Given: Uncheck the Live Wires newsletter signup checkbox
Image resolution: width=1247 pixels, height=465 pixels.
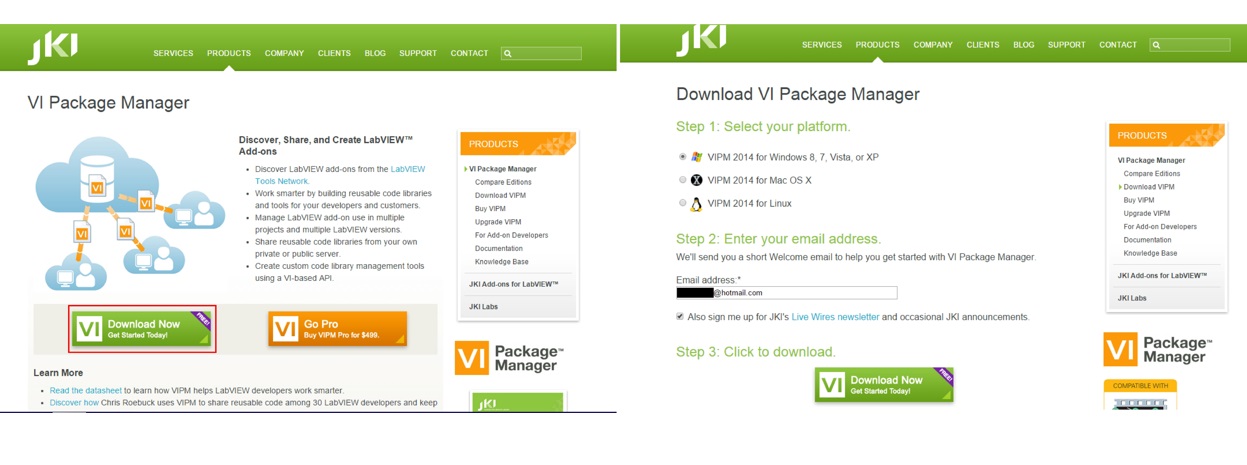Looking at the screenshot, I should point(681,316).
